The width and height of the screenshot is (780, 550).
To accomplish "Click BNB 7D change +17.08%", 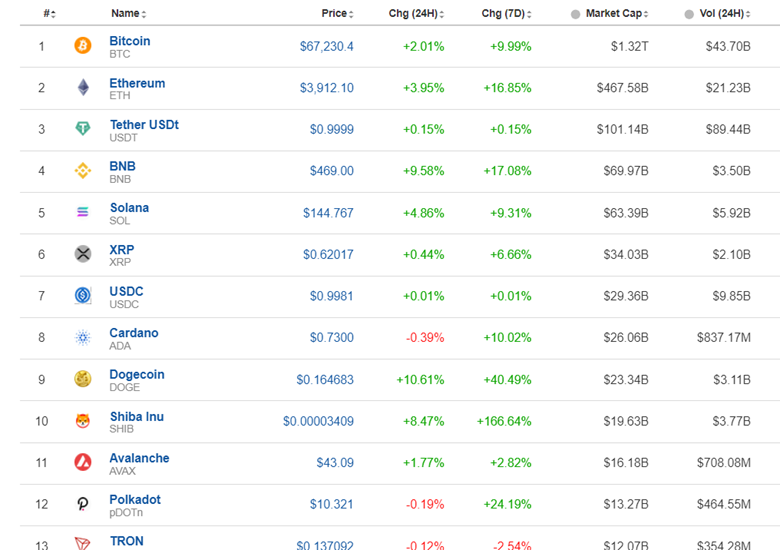I will pyautogui.click(x=507, y=171).
